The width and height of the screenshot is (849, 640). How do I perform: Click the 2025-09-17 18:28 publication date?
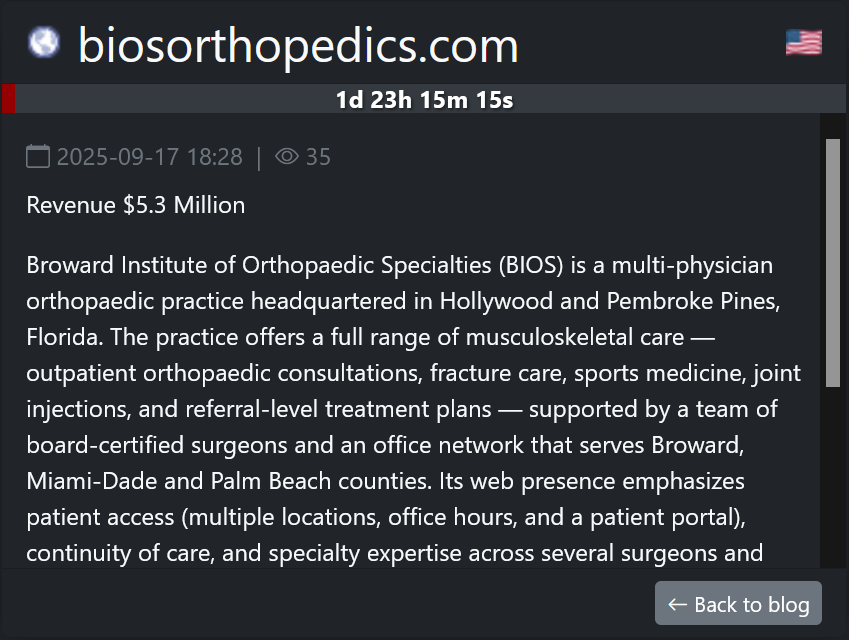(149, 157)
